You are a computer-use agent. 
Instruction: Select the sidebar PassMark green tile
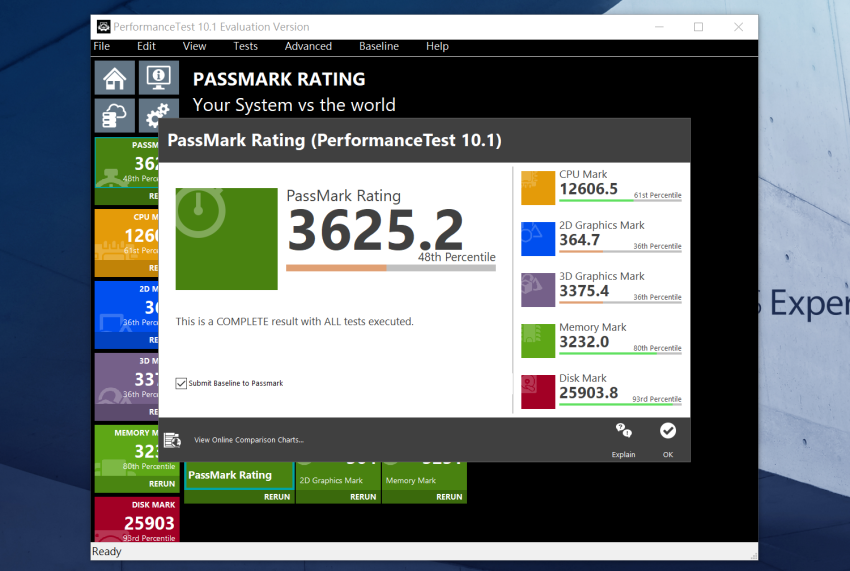pyautogui.click(x=127, y=171)
